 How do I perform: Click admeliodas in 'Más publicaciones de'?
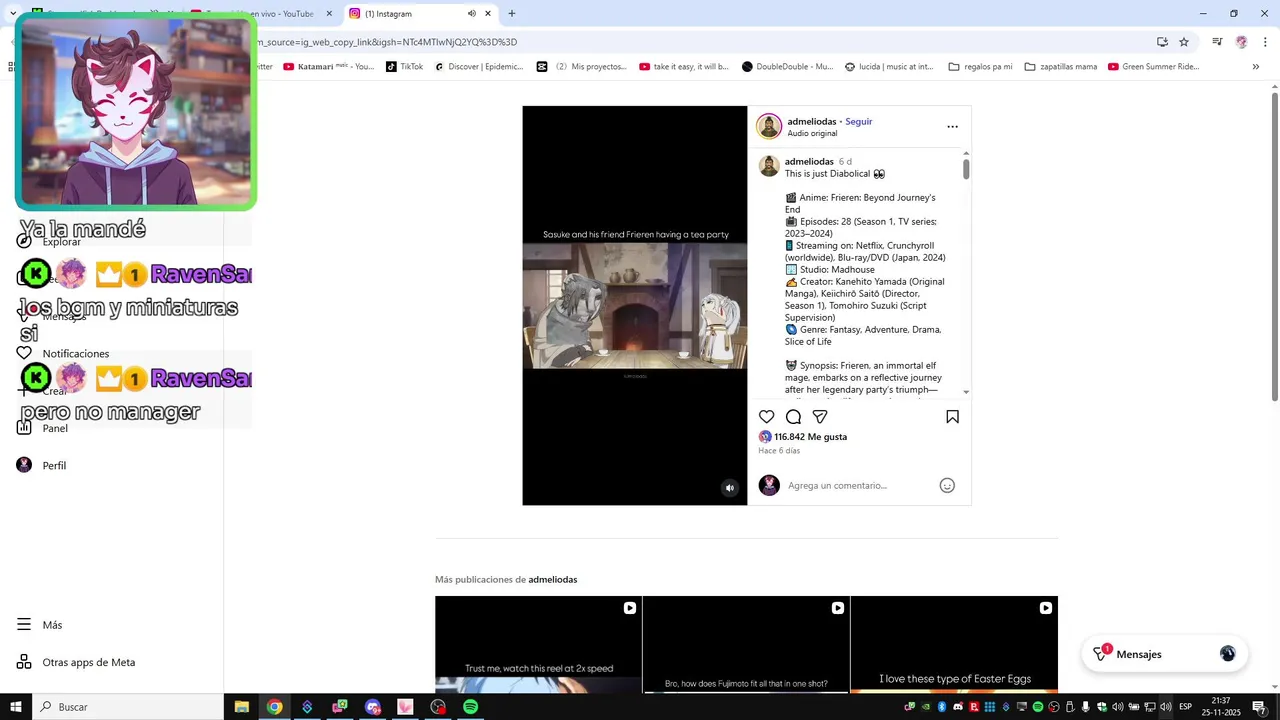pyautogui.click(x=553, y=580)
